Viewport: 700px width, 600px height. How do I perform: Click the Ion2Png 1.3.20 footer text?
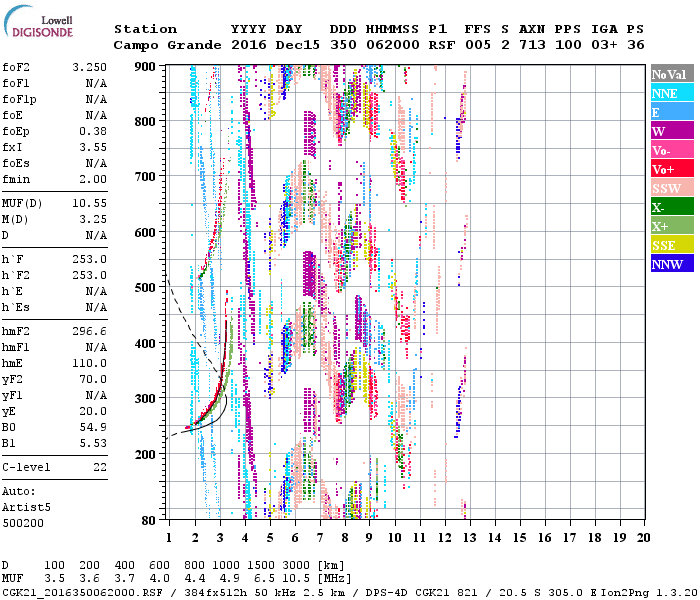point(649,592)
